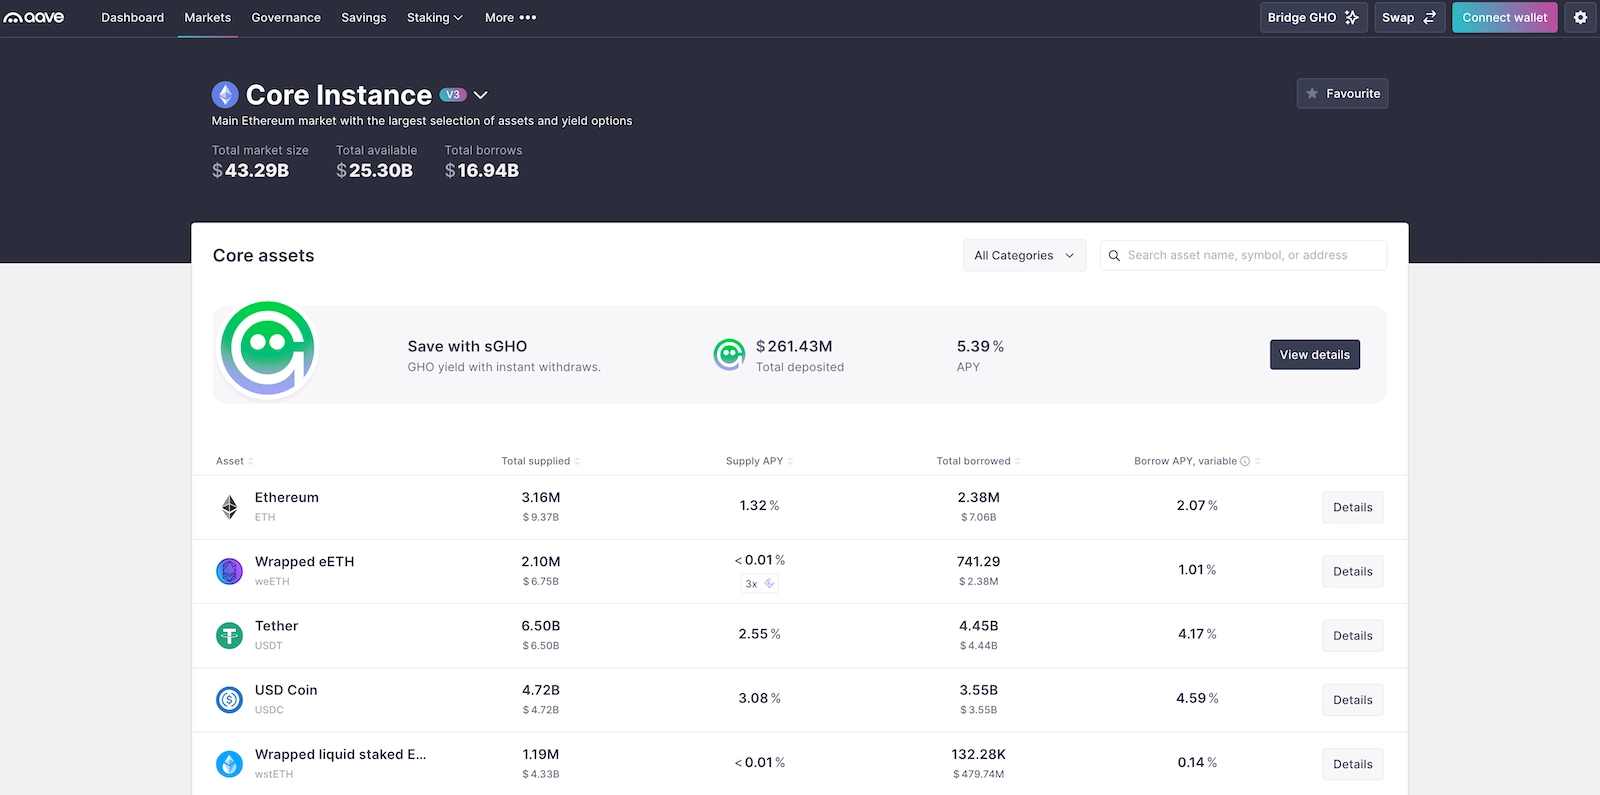The height and width of the screenshot is (795, 1600).
Task: Click the wstETH token icon
Action: 229,764
